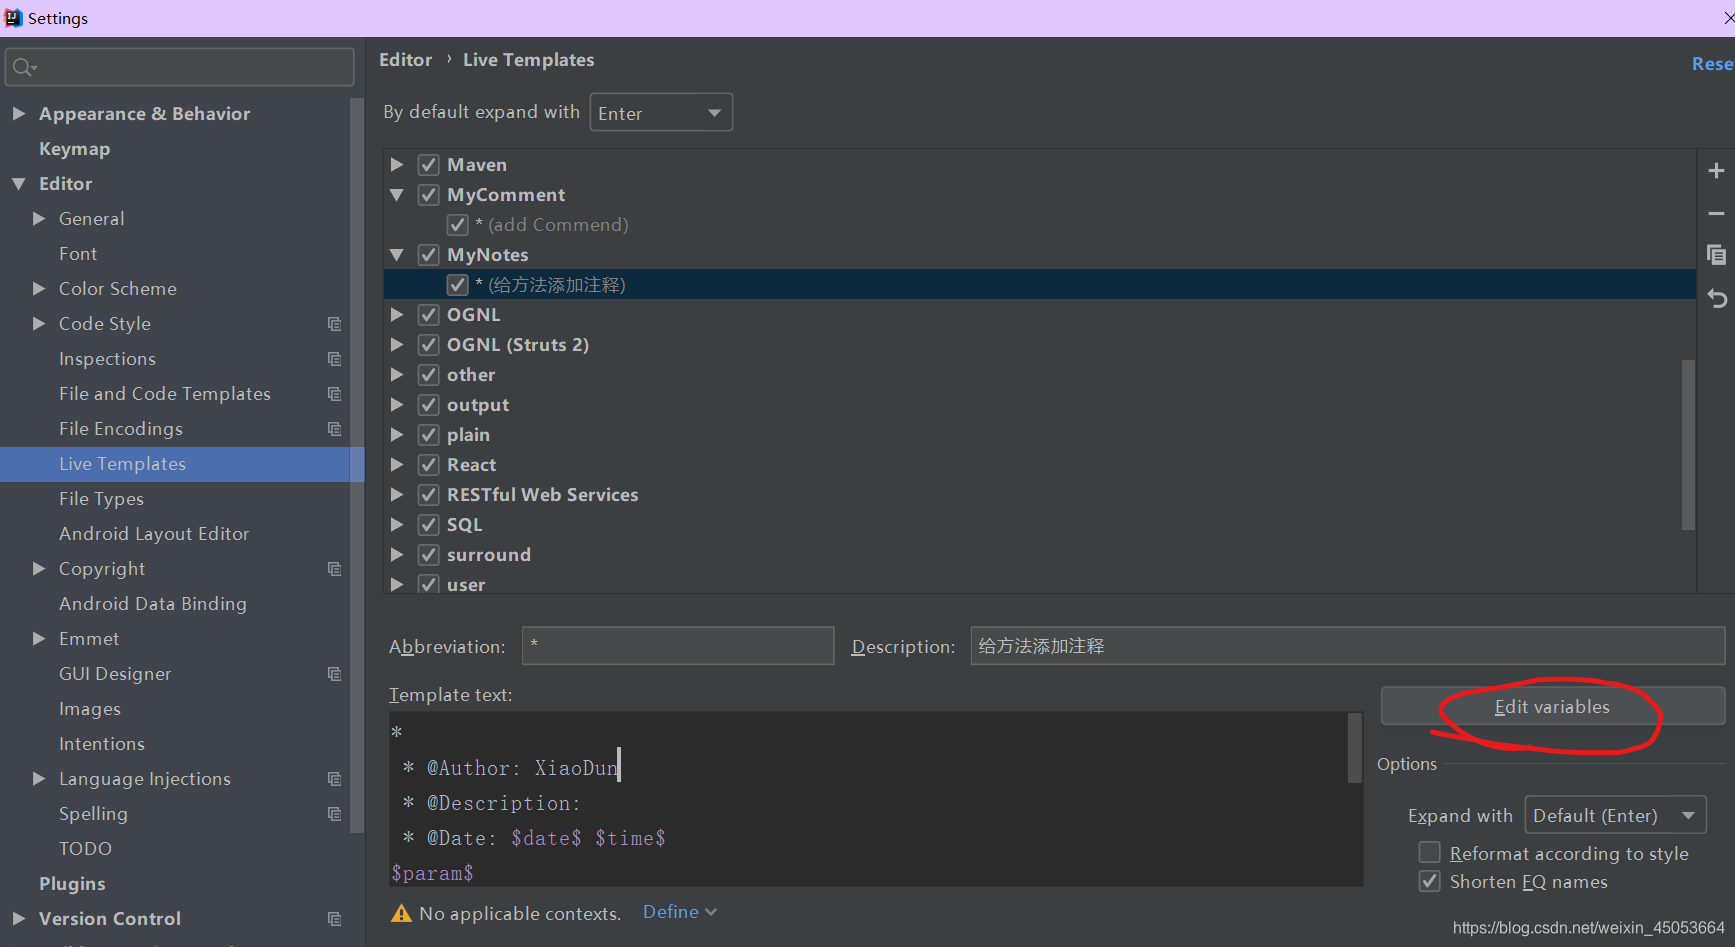
Task: Click the Reset link at top right
Action: click(x=1712, y=63)
